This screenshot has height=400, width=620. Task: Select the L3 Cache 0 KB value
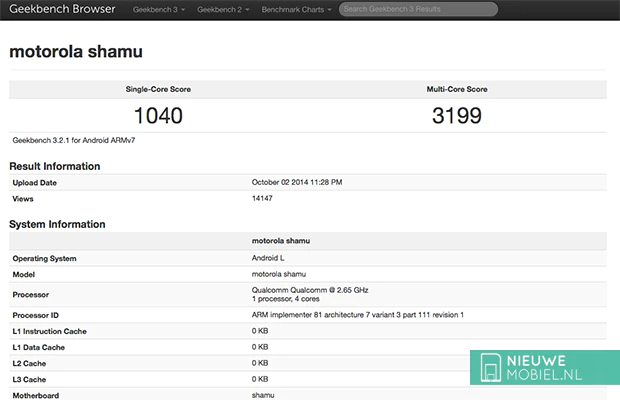point(260,379)
